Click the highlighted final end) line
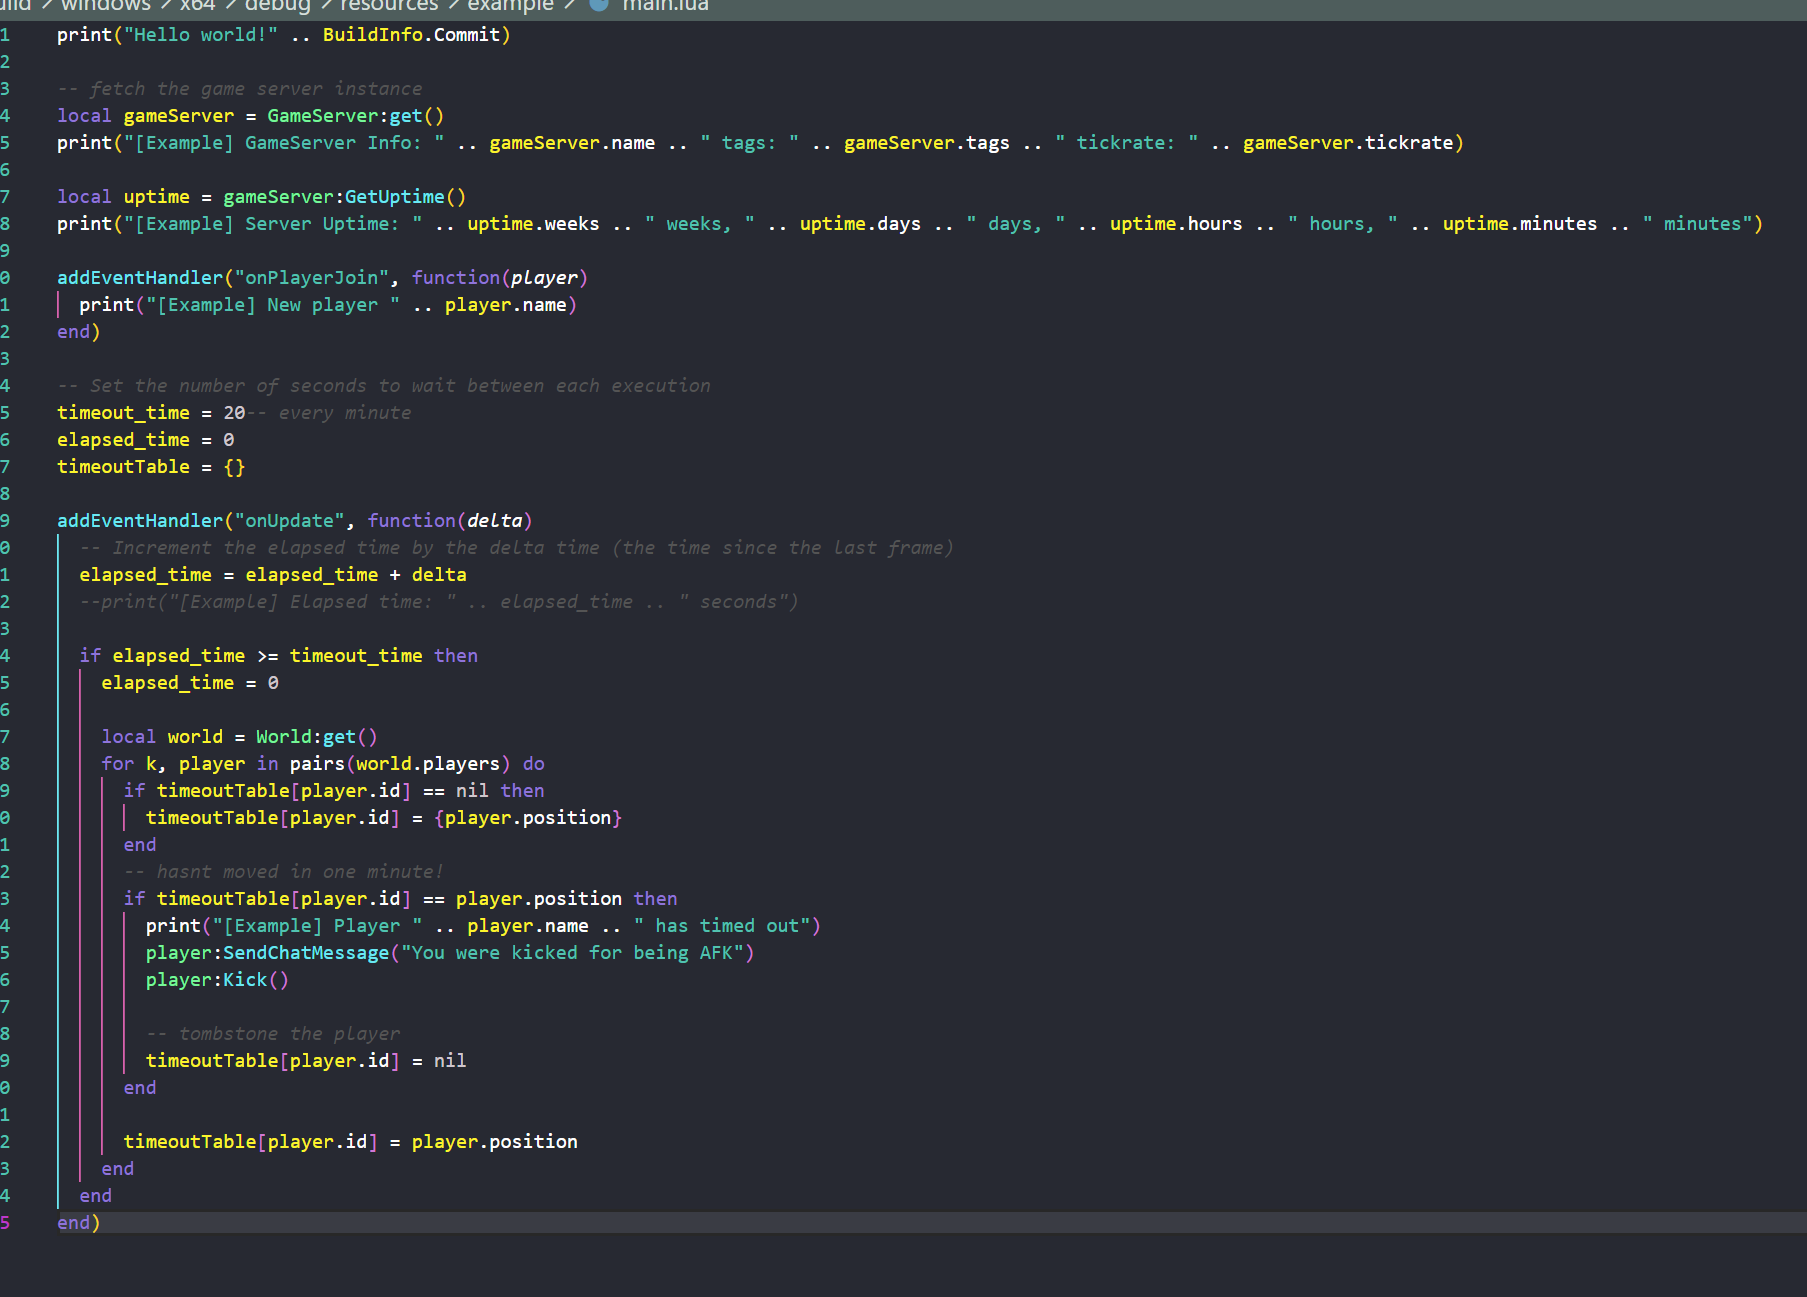The image size is (1807, 1297). click(x=78, y=1222)
